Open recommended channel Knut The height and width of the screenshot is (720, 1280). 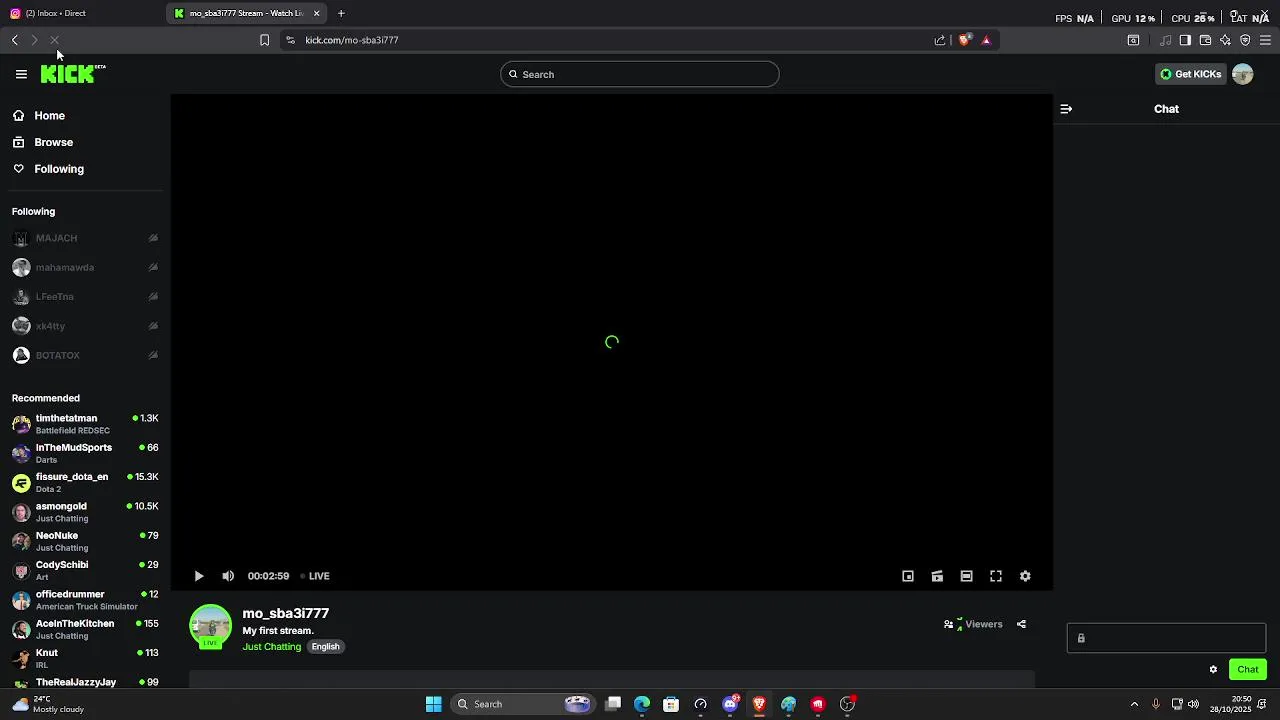click(x=85, y=658)
